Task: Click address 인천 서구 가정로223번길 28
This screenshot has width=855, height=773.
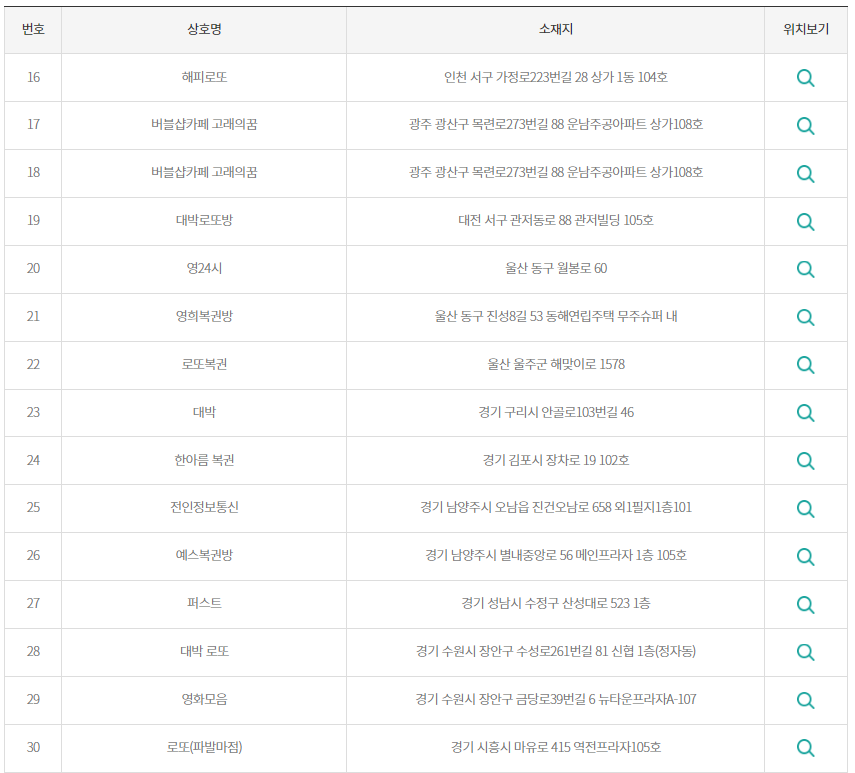Action: [x=555, y=77]
